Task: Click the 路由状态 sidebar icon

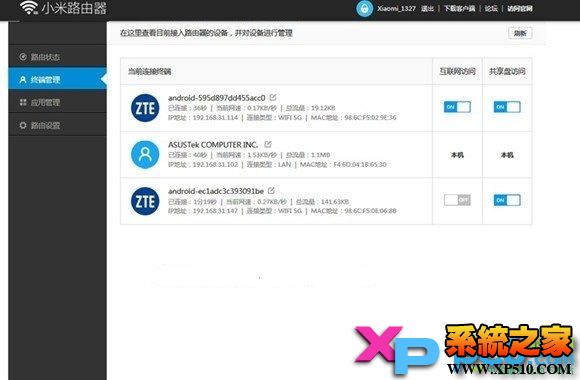Action: [23, 57]
